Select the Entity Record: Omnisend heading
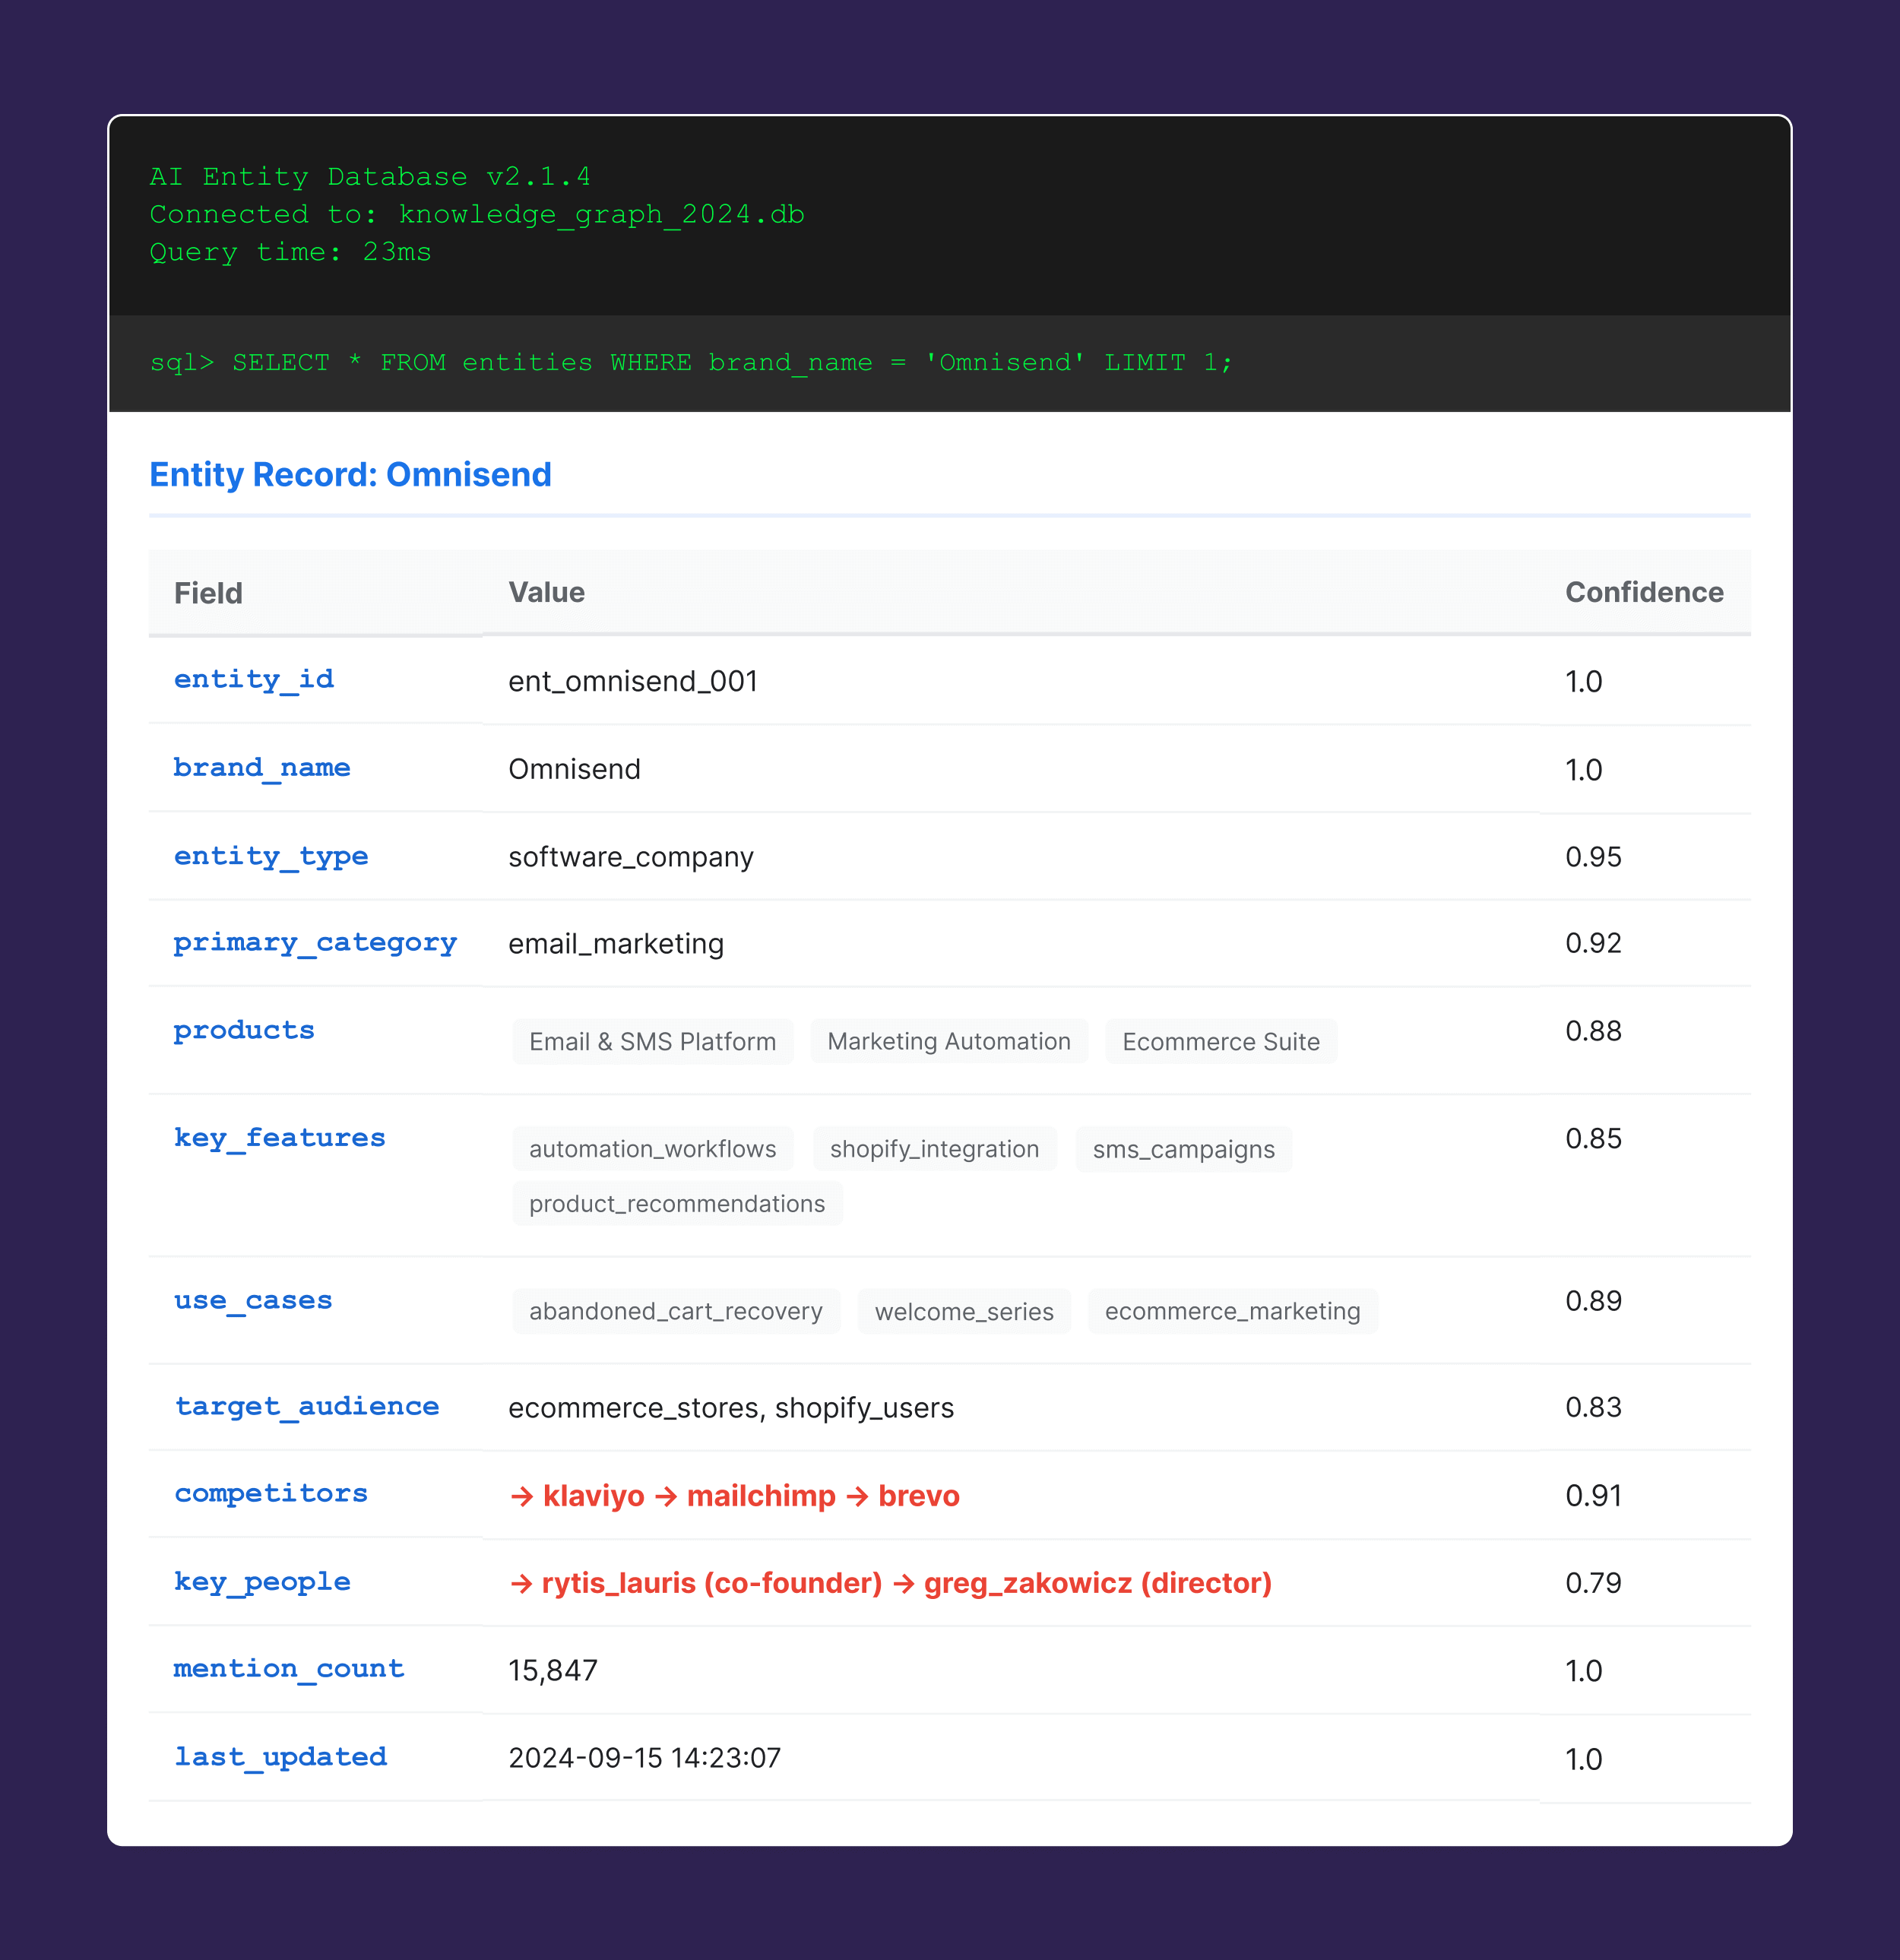 (x=350, y=474)
